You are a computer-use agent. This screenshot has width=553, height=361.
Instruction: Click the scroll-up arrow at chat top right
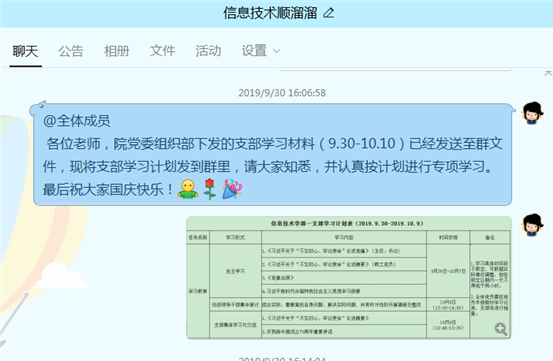548,73
